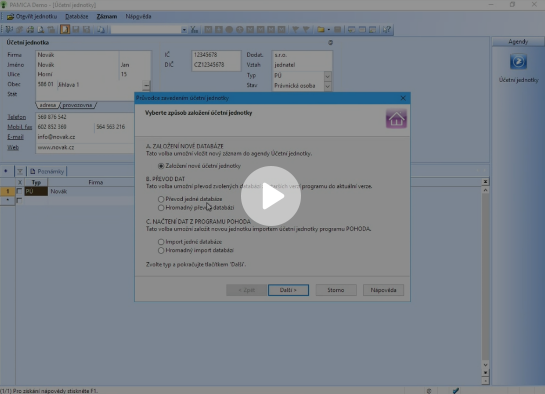Open the Typ dropdown showing PÚ

tap(327, 76)
